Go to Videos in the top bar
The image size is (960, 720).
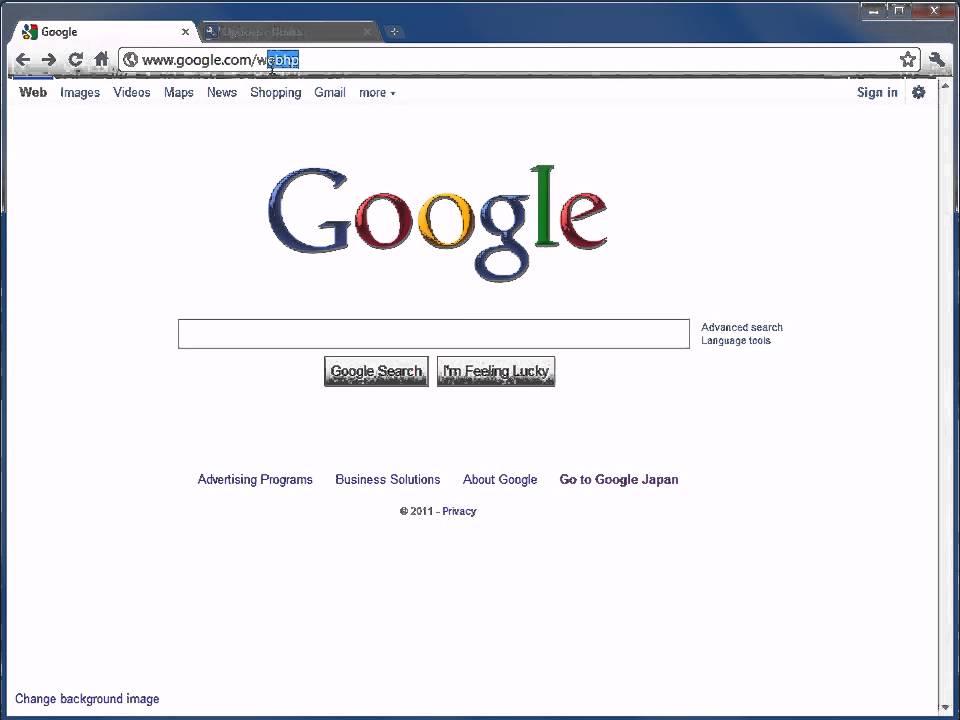point(132,92)
